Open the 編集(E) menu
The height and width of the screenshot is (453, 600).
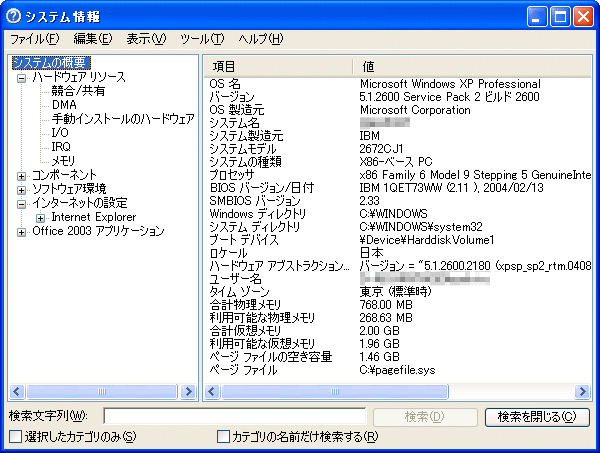click(93, 39)
